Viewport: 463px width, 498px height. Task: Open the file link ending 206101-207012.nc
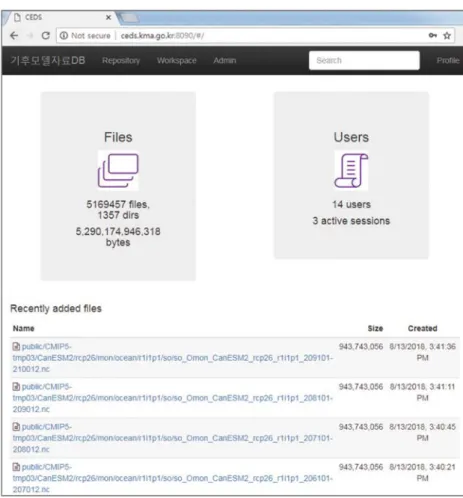pyautogui.click(x=173, y=478)
